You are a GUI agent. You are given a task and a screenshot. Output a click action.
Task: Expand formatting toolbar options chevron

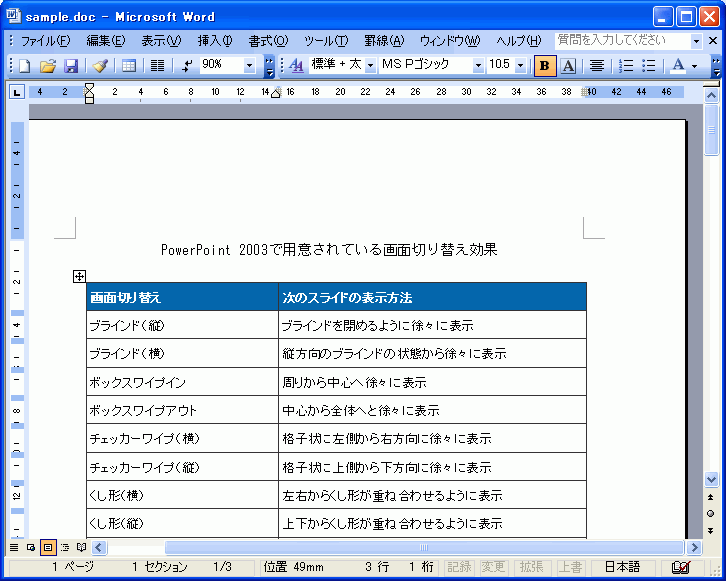click(x=716, y=66)
